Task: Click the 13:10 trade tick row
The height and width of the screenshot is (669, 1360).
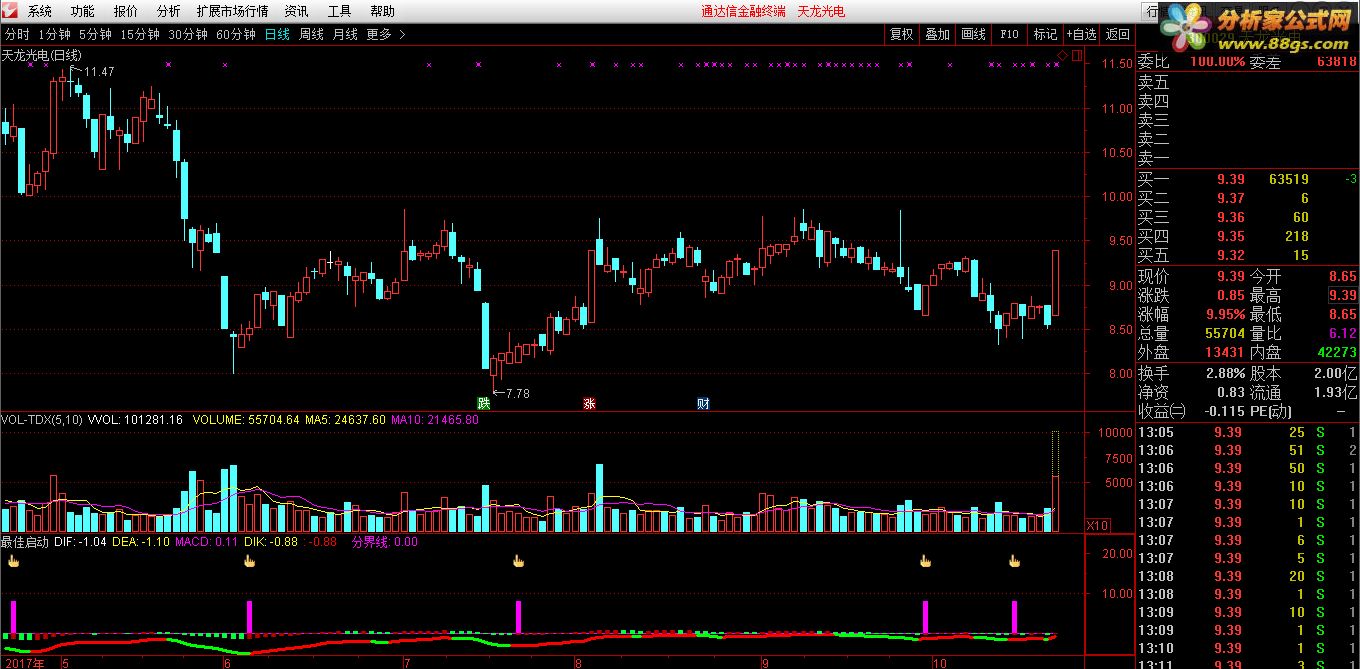Action: pos(1248,648)
